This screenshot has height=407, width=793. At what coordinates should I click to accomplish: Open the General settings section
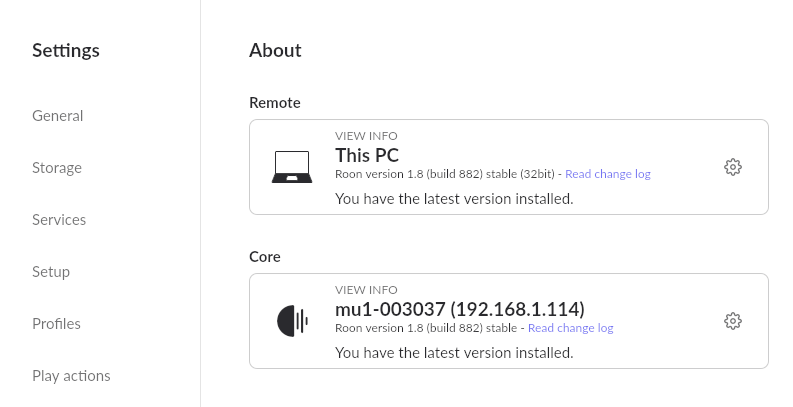point(58,116)
